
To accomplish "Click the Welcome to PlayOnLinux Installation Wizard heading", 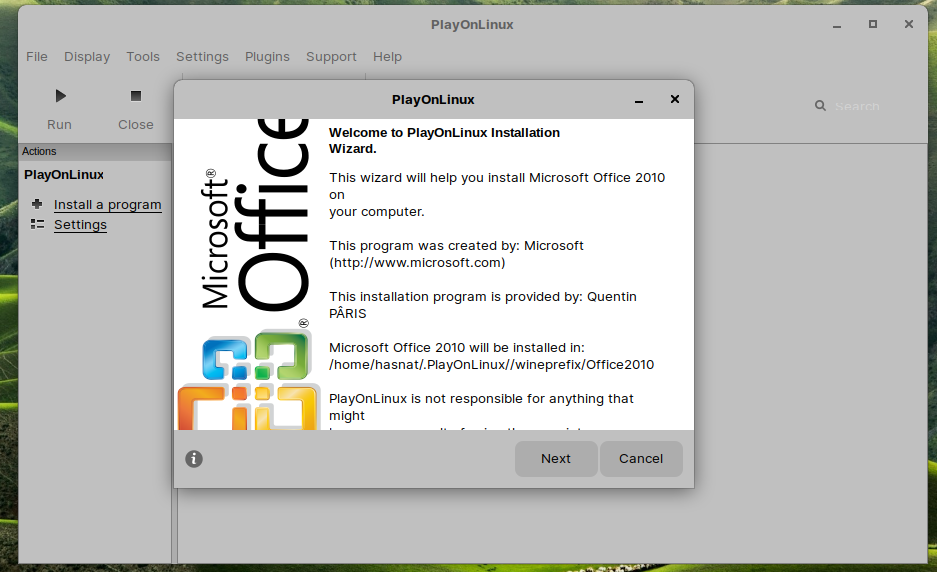I will 444,140.
